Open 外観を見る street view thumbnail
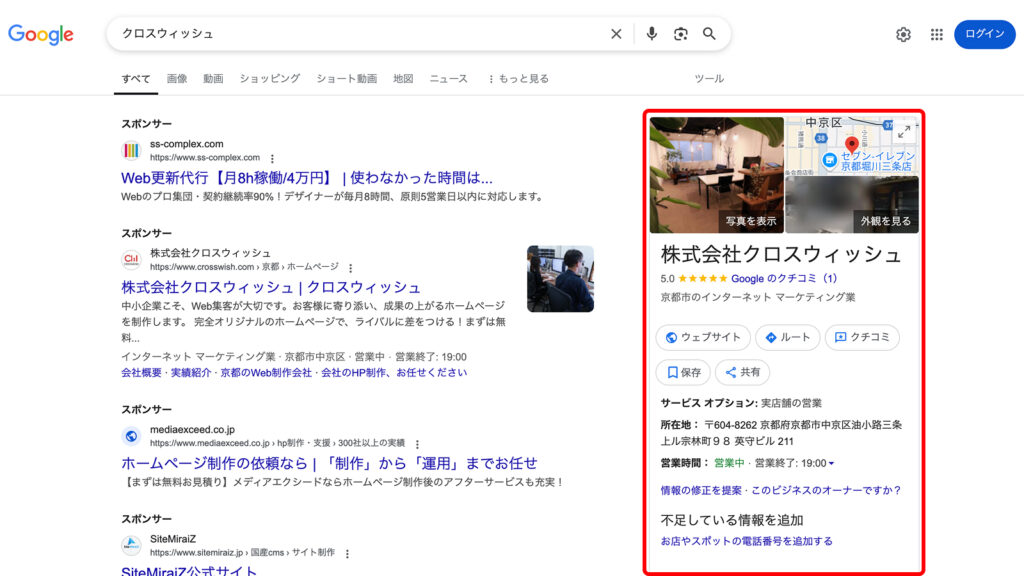1024x576 pixels. (852, 204)
